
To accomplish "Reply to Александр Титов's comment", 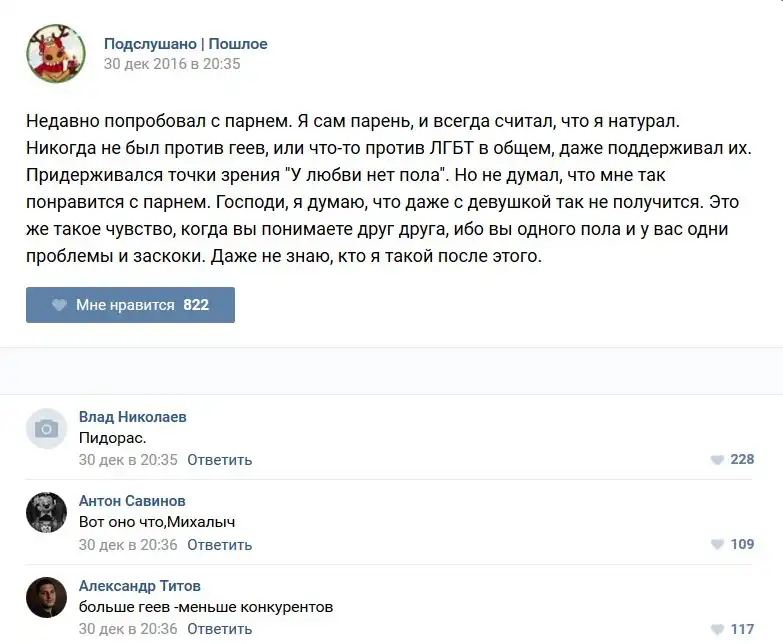I will pos(219,629).
